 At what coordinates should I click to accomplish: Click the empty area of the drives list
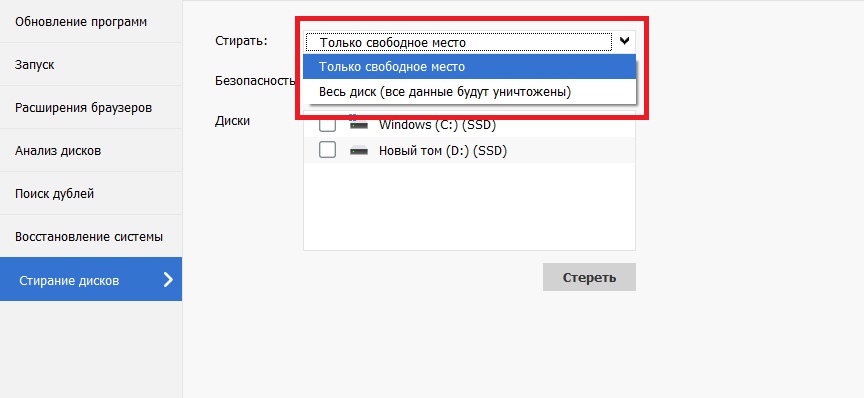pos(469,206)
